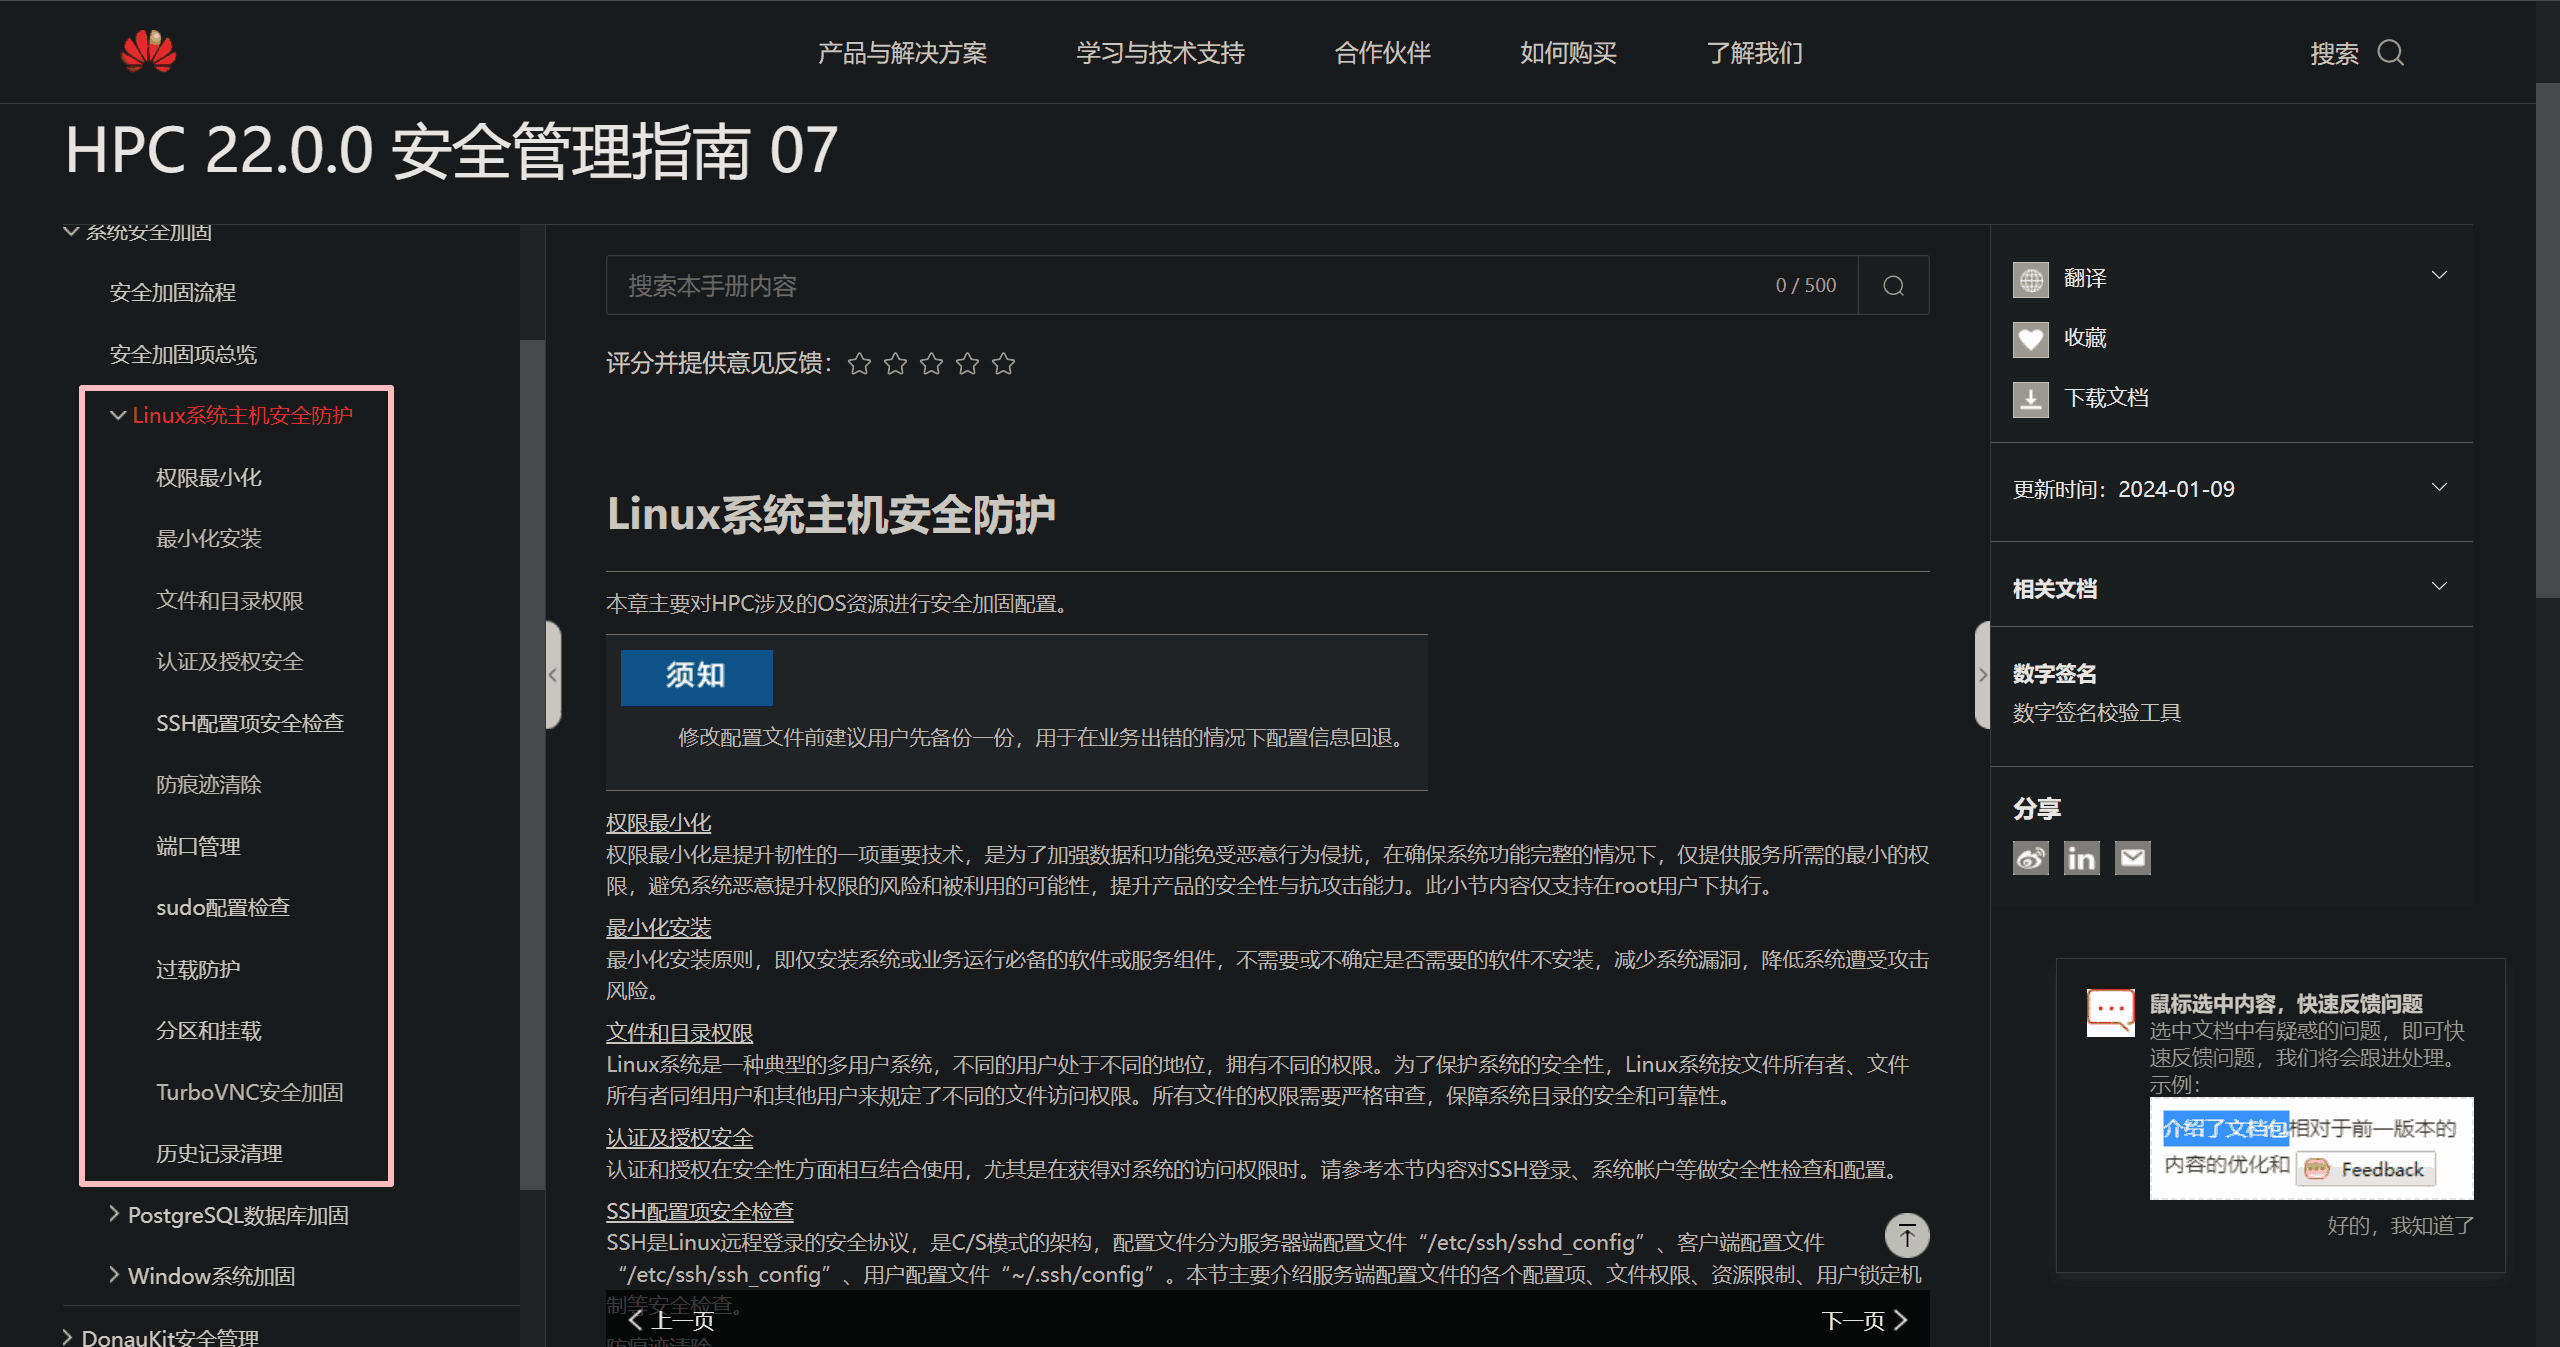
Task: Select 历史记录清理 in the tree
Action: click(x=219, y=1154)
